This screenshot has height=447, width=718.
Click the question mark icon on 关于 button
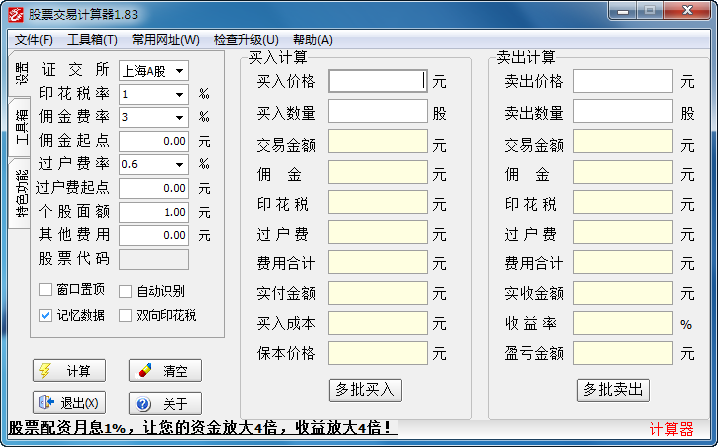coord(143,403)
